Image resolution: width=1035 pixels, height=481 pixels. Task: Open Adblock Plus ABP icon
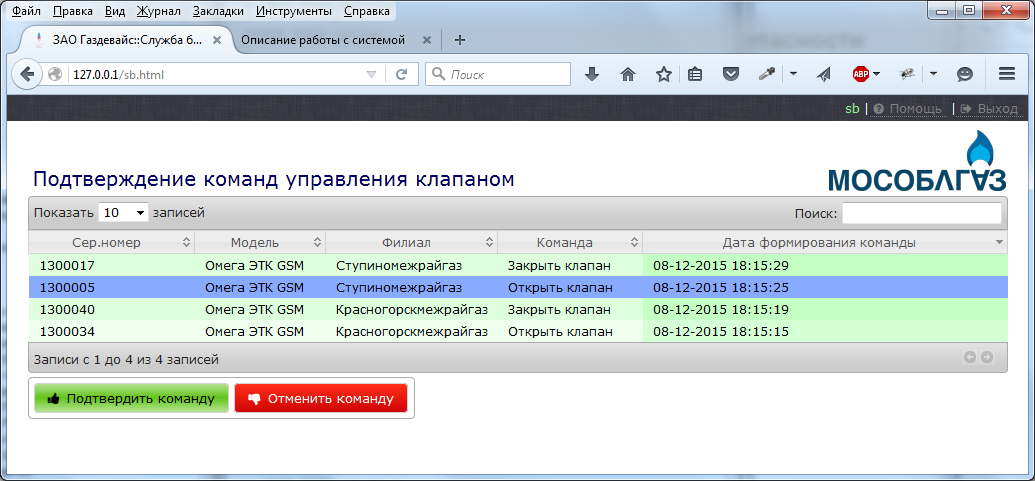point(859,75)
